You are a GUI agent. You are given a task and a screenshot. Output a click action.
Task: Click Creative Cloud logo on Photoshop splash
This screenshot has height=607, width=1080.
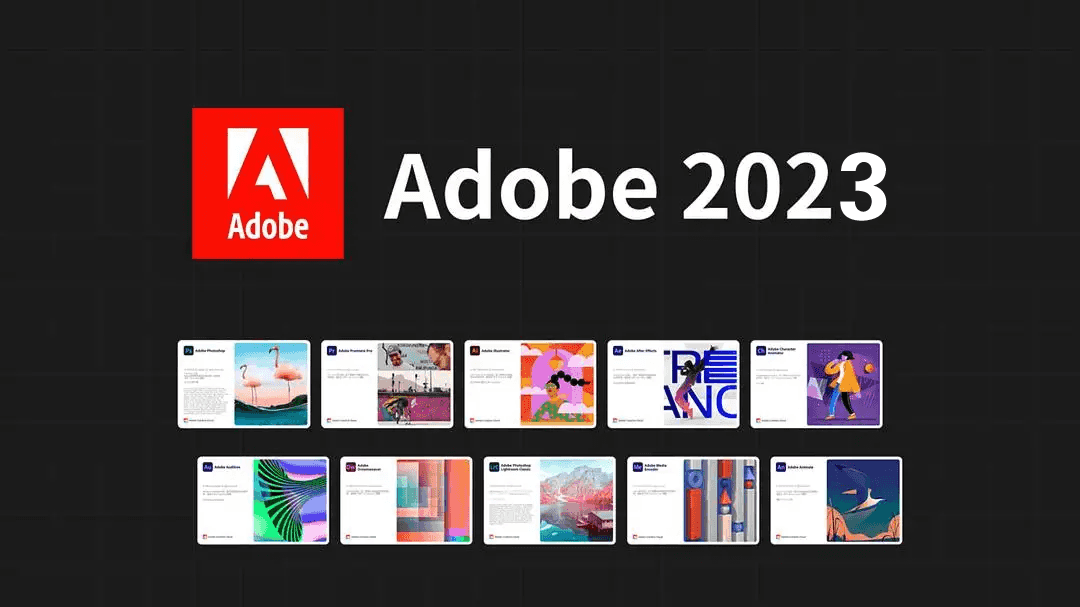pyautogui.click(x=186, y=420)
